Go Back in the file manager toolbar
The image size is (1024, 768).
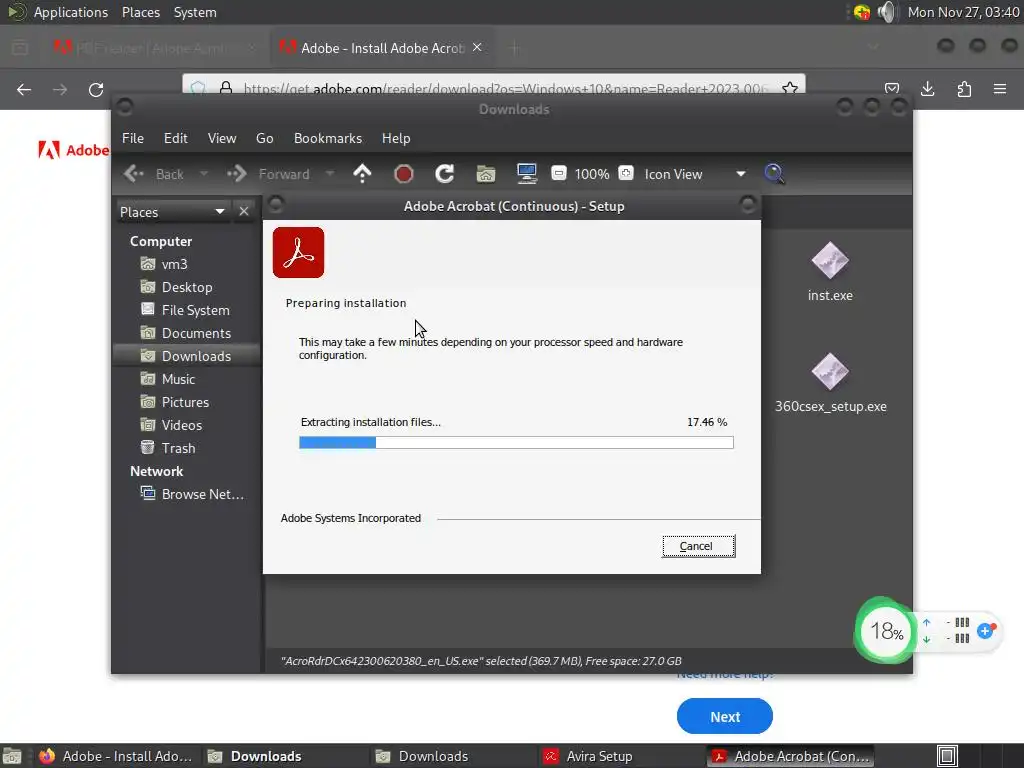point(154,174)
